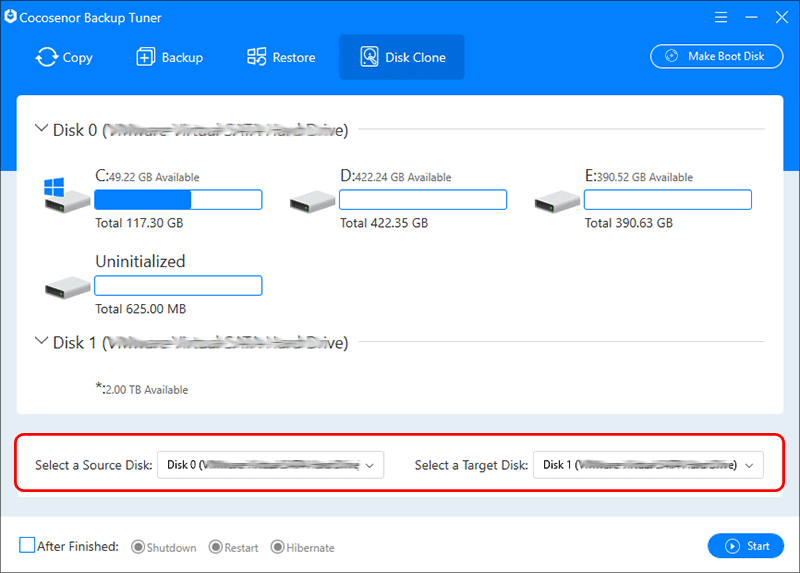Click the 'Total 625.00 MB' text
The height and width of the screenshot is (573, 800).
point(141,309)
